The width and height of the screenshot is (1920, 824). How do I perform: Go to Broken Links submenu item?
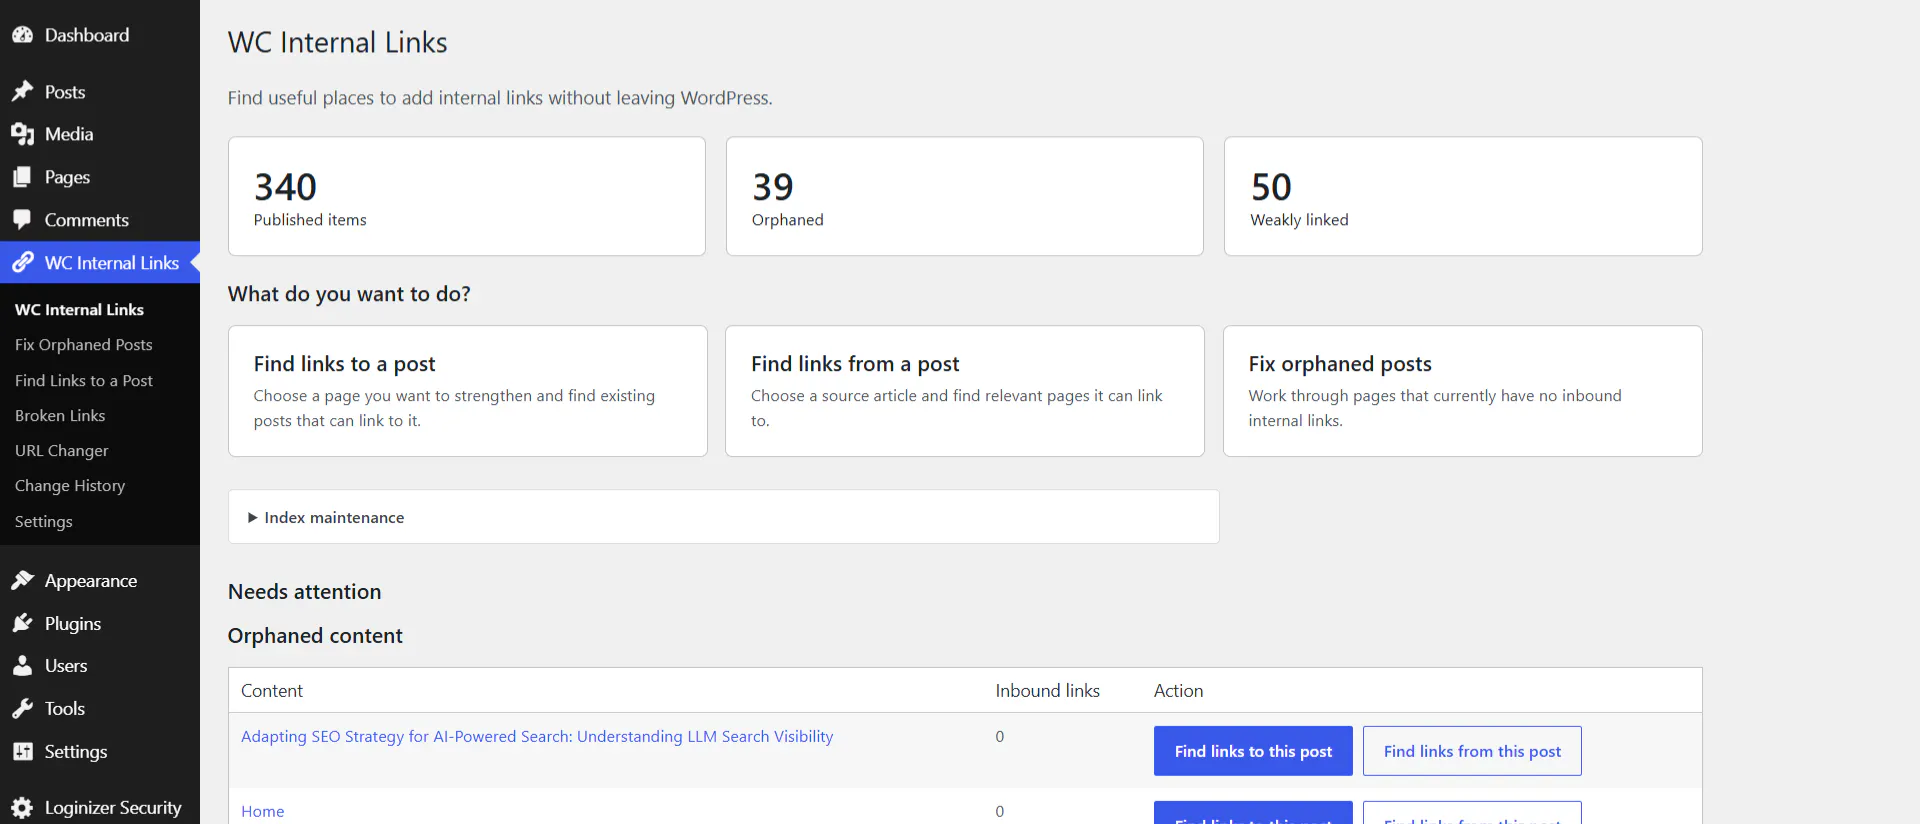[60, 416]
